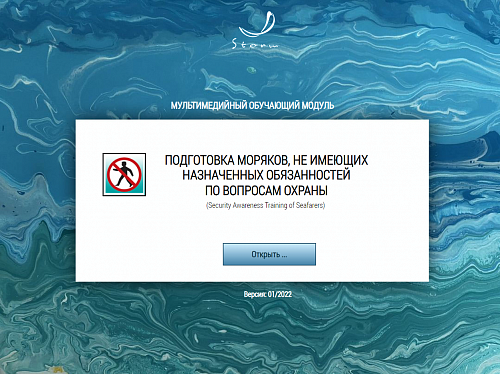Click the word ОБУЧАЮЩИЙ in the header
Viewport: 500px width, 374px height.
(274, 106)
